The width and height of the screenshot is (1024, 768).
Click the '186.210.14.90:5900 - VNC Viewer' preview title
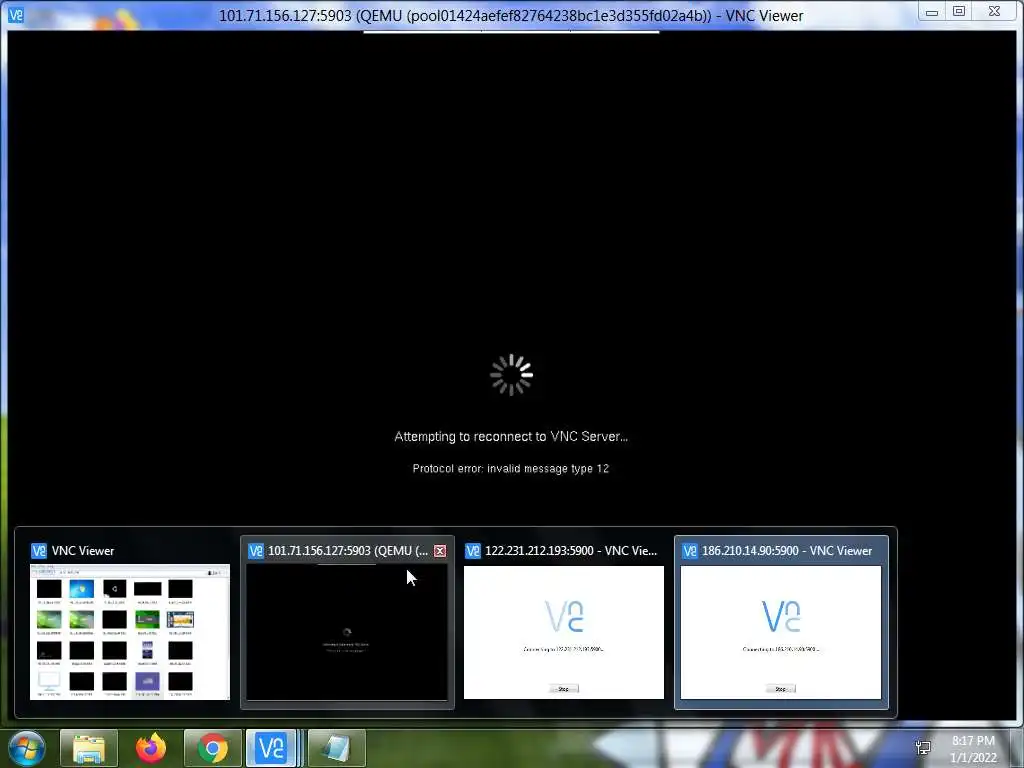tap(787, 551)
